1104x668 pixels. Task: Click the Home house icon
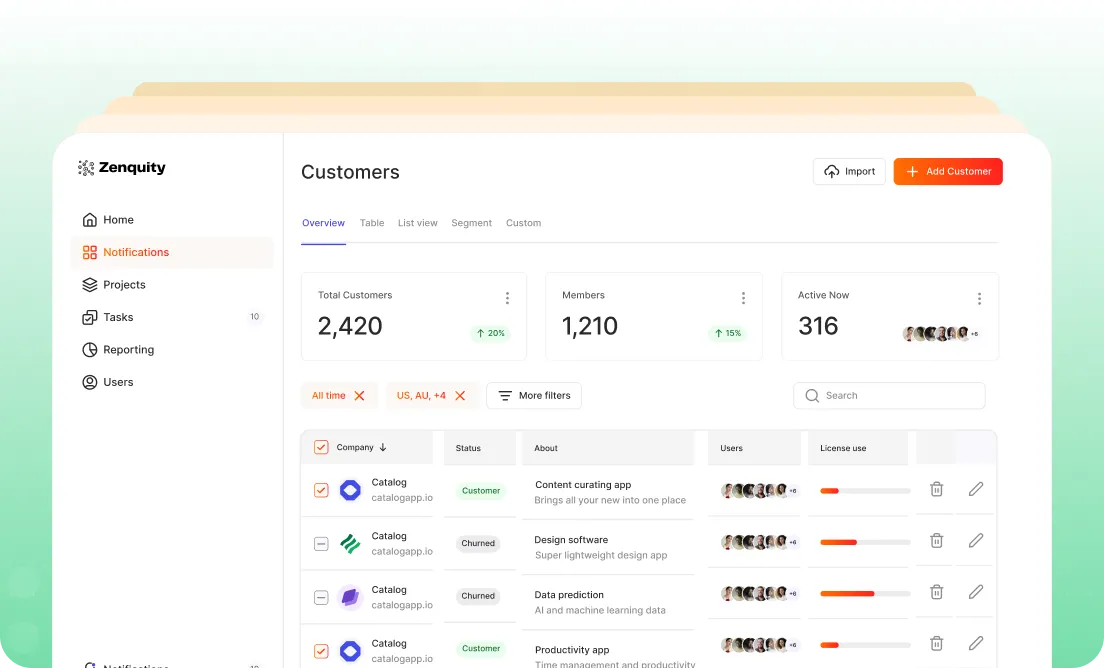[89, 220]
